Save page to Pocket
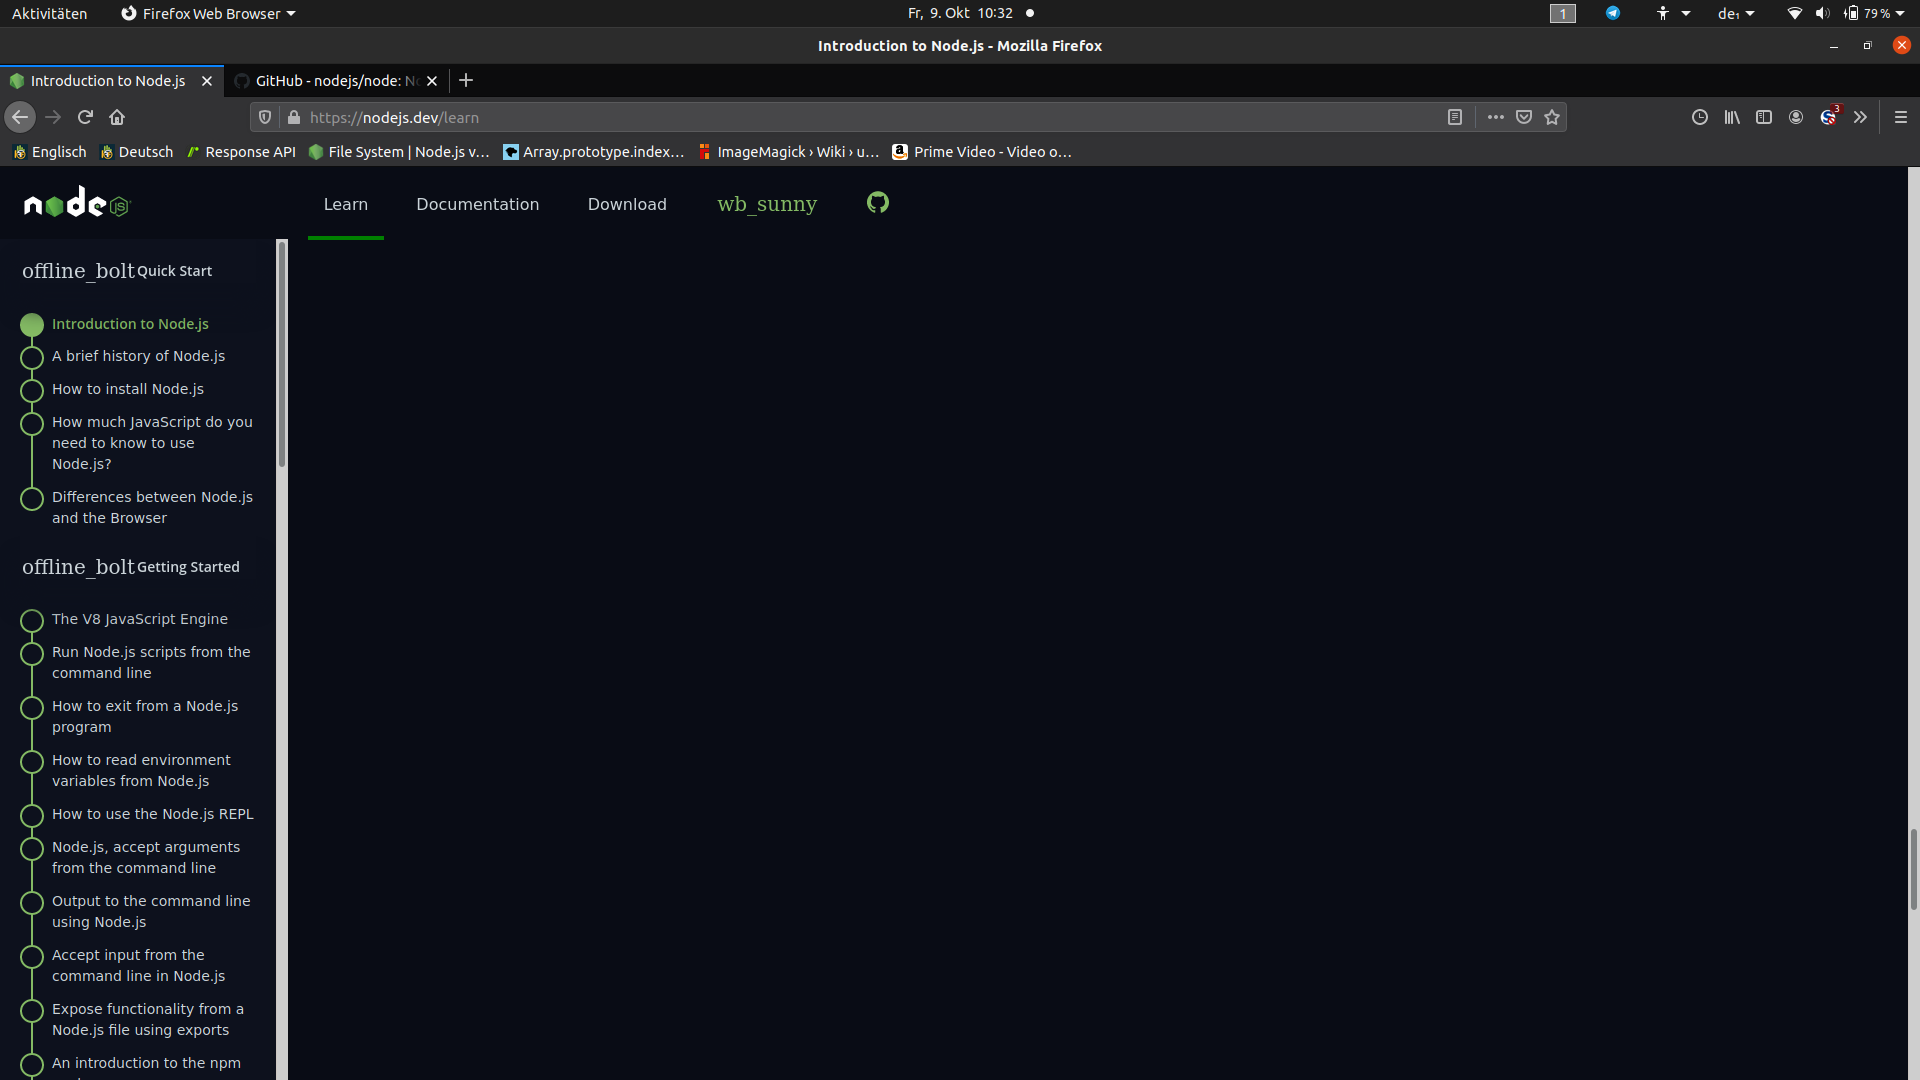The width and height of the screenshot is (1920, 1080). [1523, 117]
